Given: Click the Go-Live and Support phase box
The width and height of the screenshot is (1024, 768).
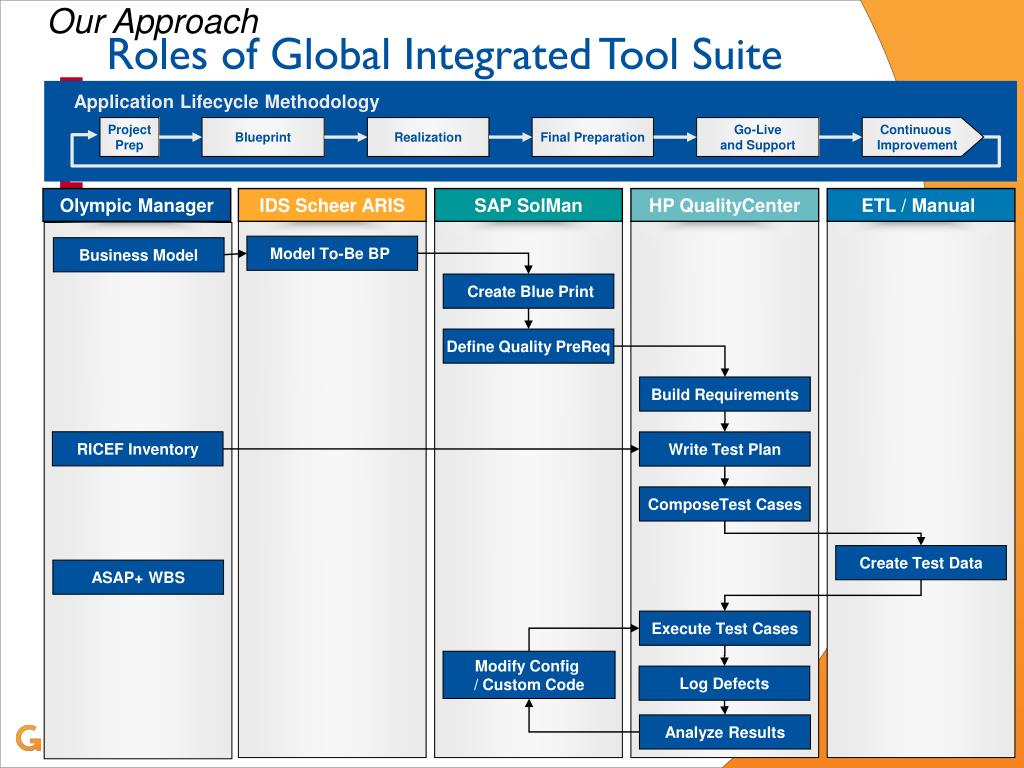Looking at the screenshot, I should click(758, 137).
